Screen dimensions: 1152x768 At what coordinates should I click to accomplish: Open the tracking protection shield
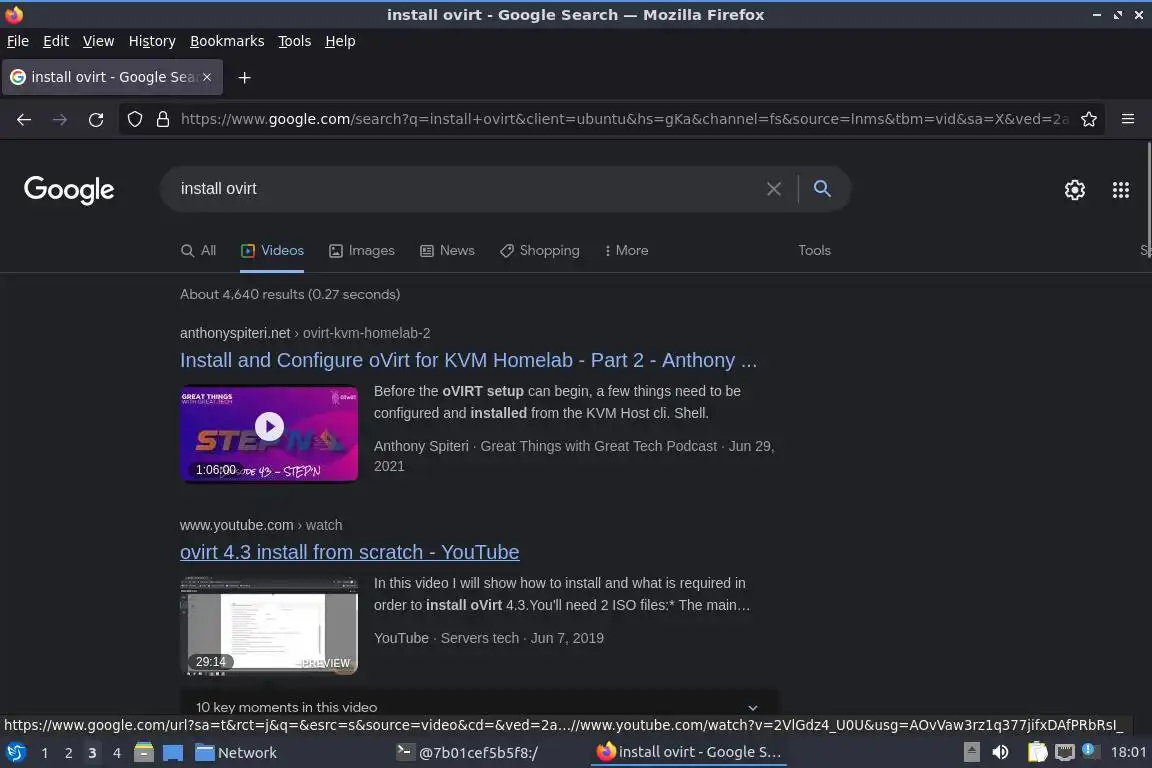[x=134, y=119]
